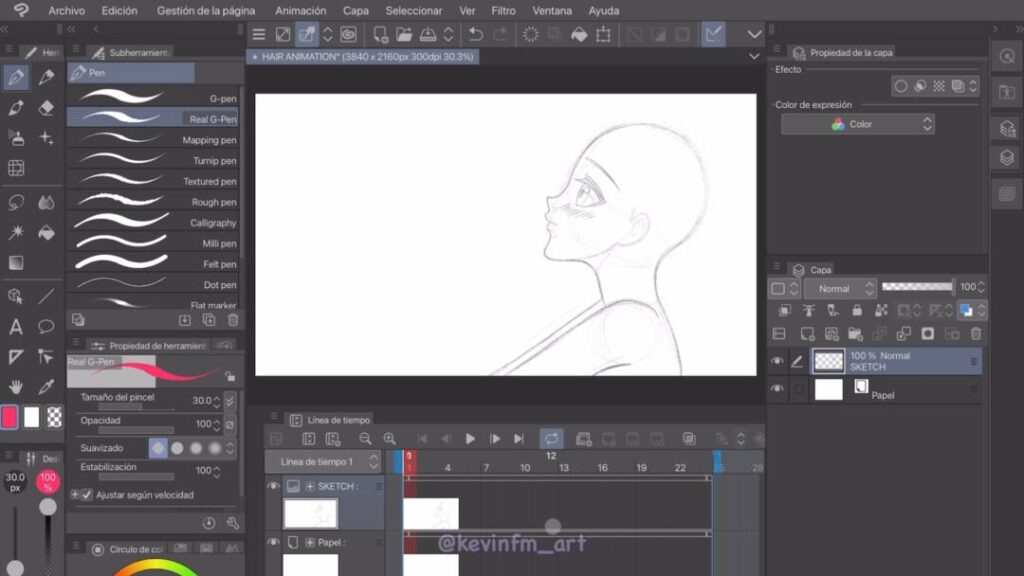Open the Color de expresión dropdown
The height and width of the screenshot is (576, 1024).
click(857, 124)
